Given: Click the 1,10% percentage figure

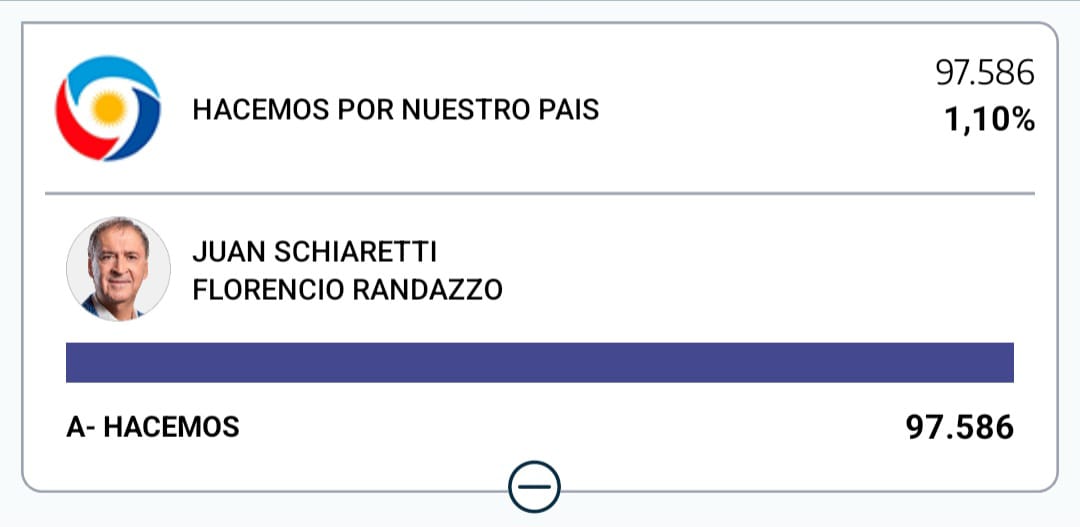Looking at the screenshot, I should click(989, 121).
